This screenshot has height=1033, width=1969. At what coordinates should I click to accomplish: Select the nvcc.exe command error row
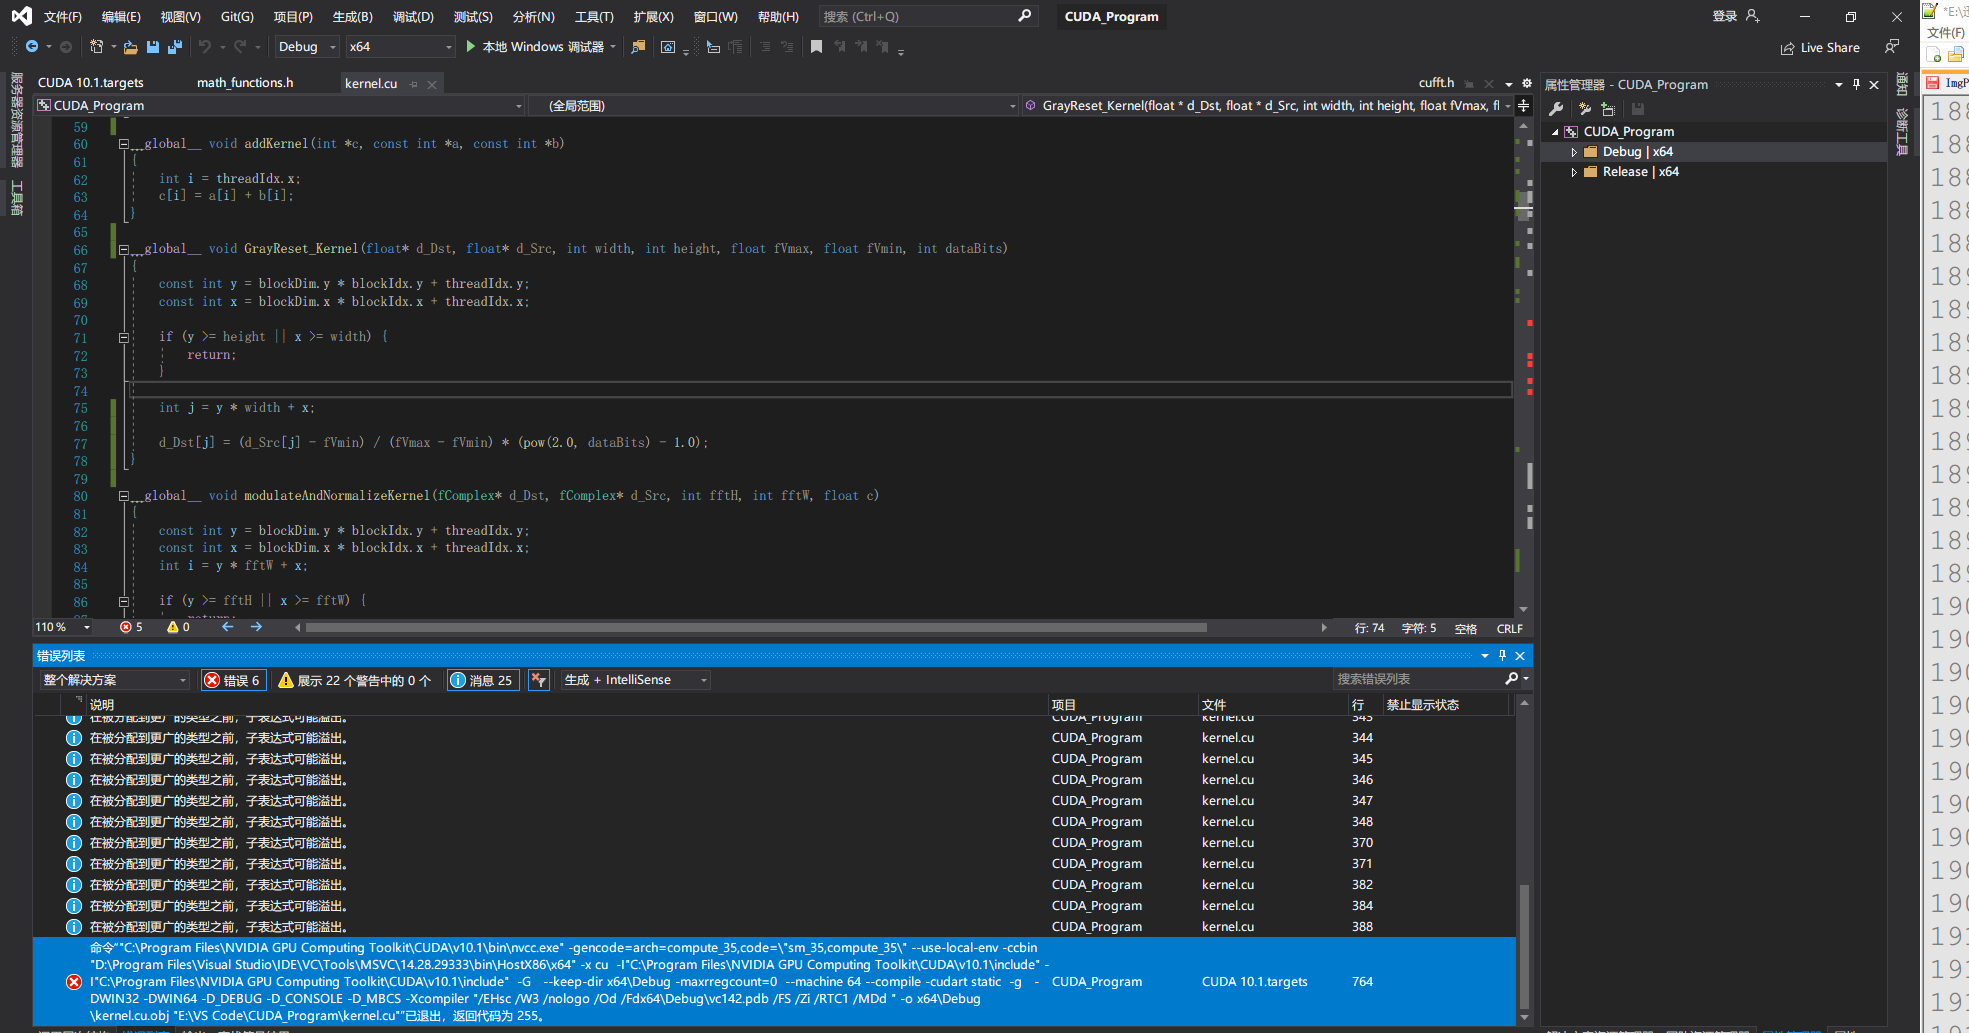[x=774, y=981]
